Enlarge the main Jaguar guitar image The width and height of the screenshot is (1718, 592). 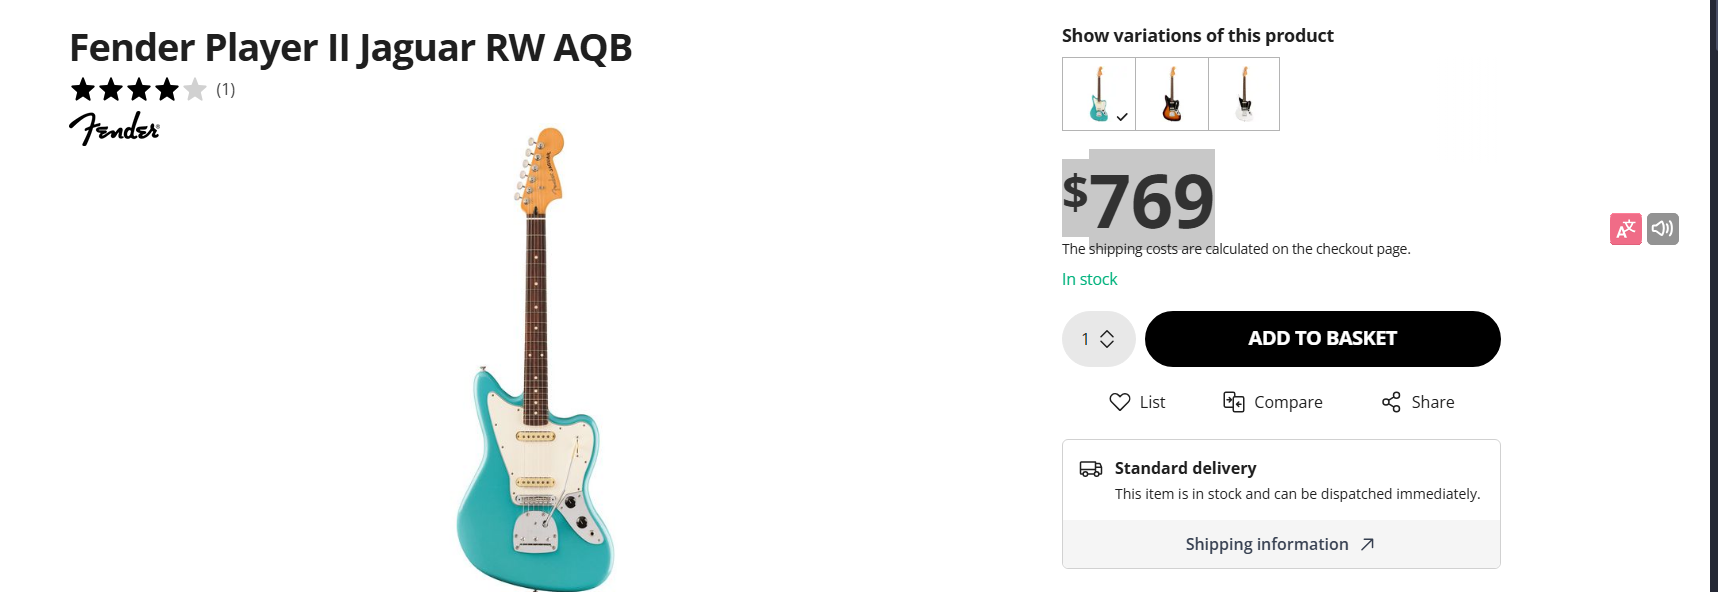point(535,360)
